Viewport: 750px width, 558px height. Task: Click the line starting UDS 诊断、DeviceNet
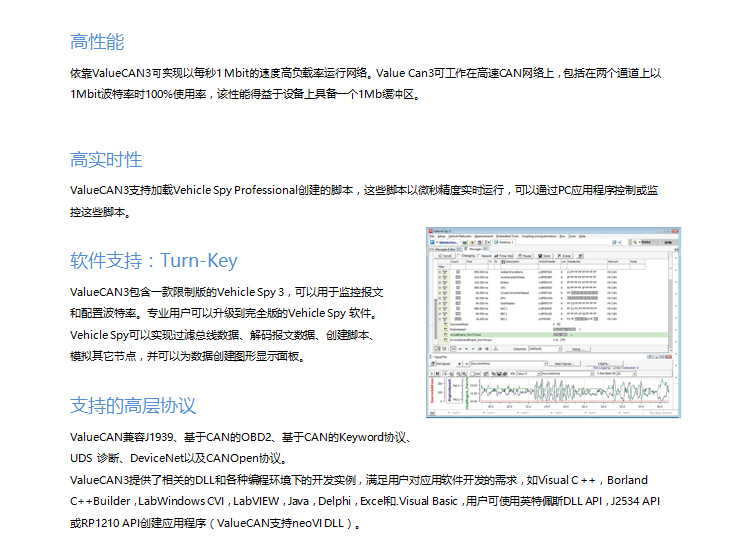[x=179, y=458]
